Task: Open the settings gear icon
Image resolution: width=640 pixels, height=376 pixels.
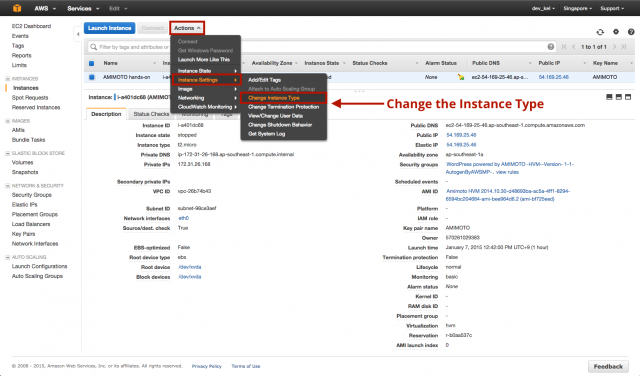Action: (616, 31)
